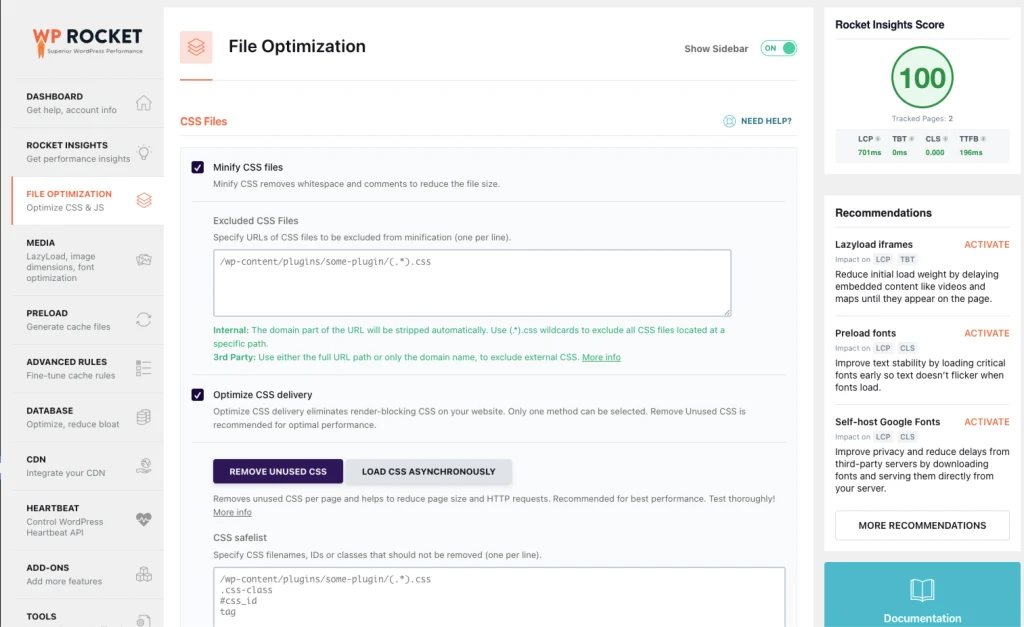Click the LCP 701ms value
This screenshot has height=627, width=1024.
pos(869,152)
